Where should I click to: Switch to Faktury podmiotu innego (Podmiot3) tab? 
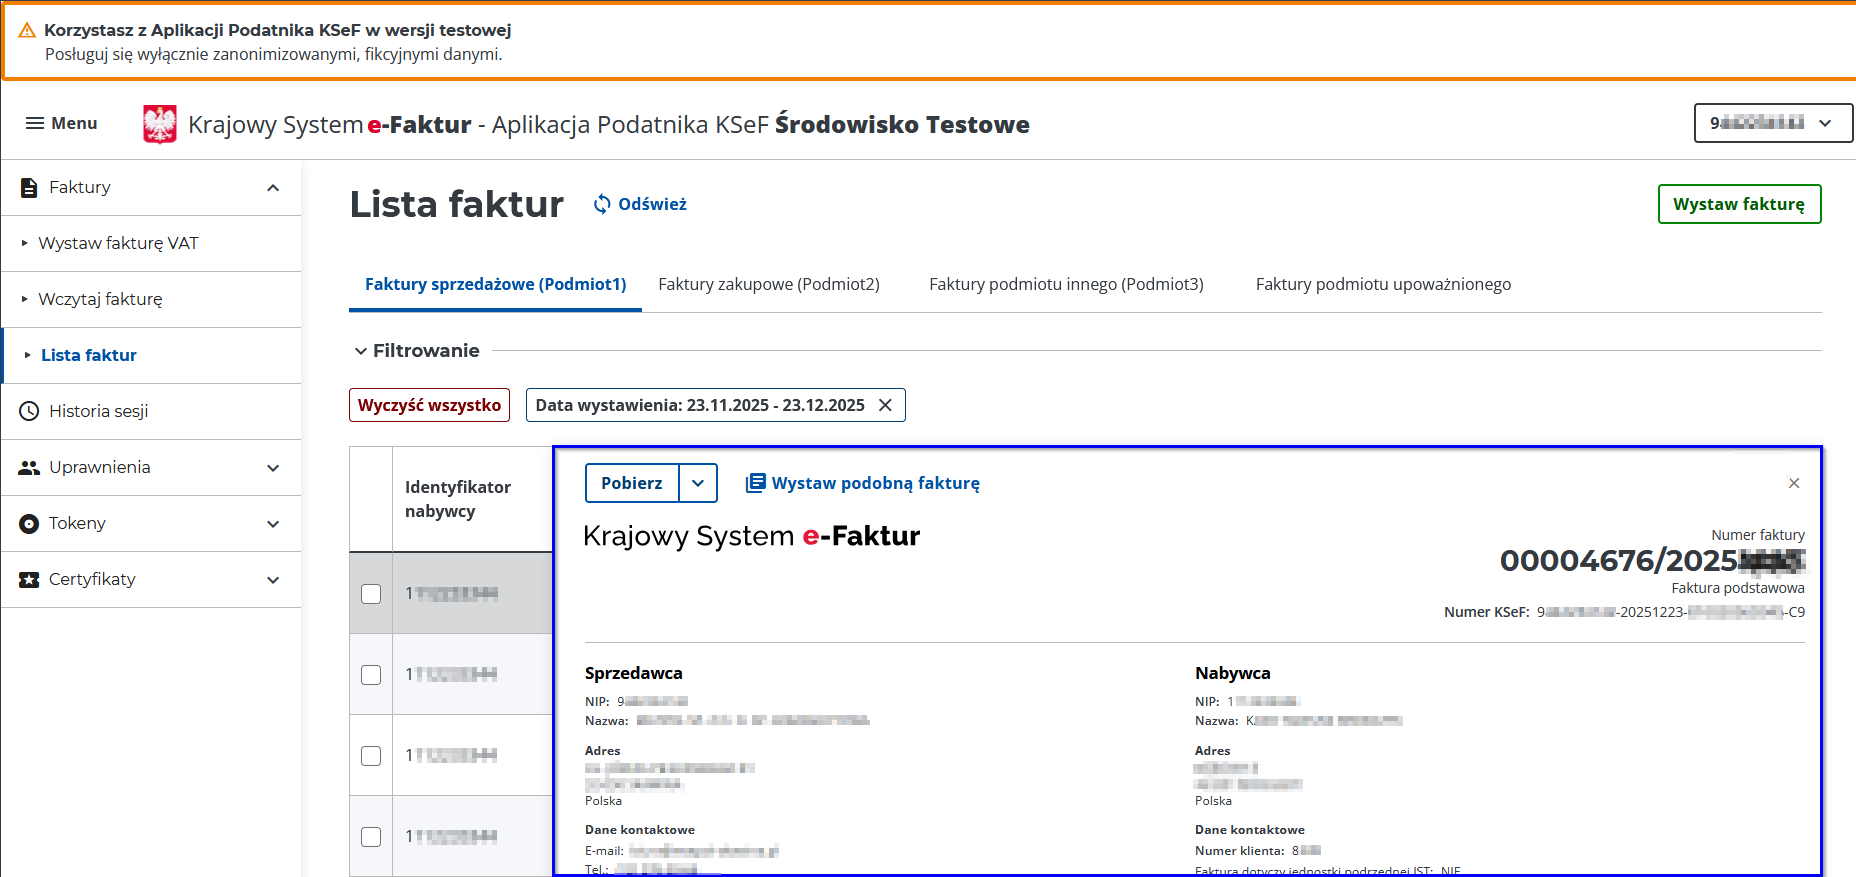(1066, 284)
